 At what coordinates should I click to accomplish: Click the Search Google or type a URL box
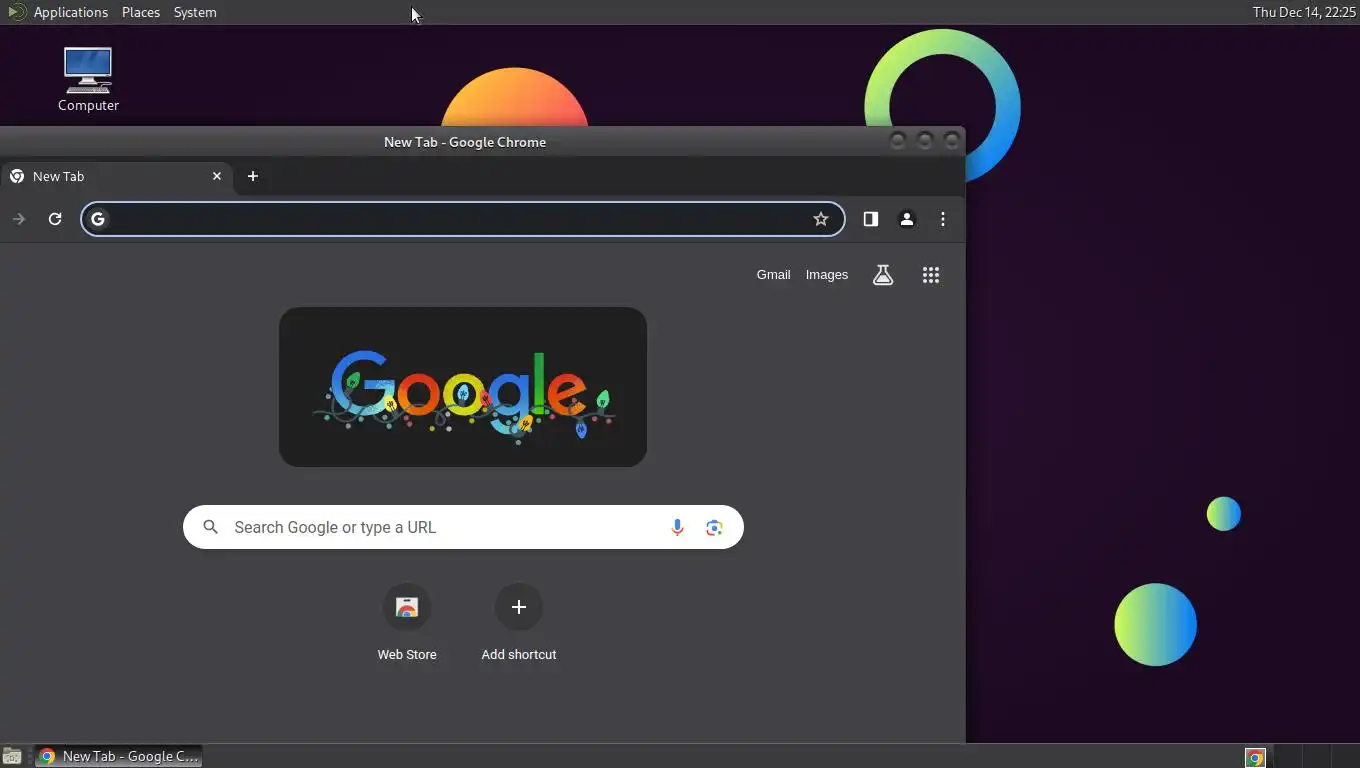click(x=463, y=527)
